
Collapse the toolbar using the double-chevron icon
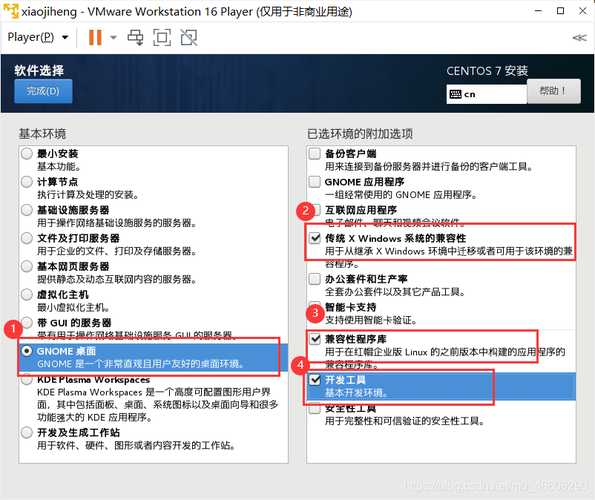(x=579, y=38)
